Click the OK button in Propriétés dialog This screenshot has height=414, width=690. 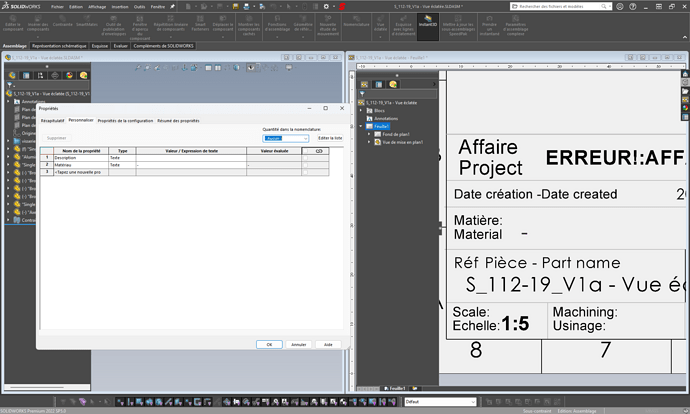tap(268, 344)
